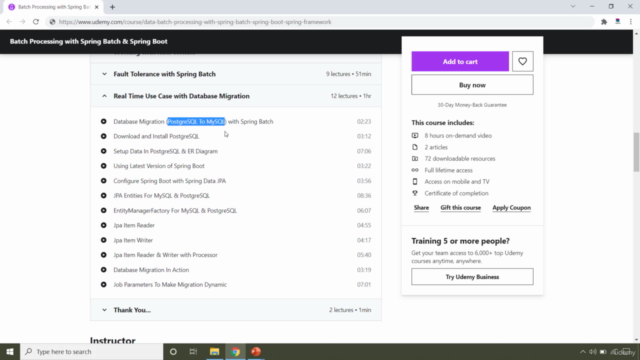The image size is (640, 360).
Task: Click lecture title Configure Spring Boot with Spring Data JPA
Action: pos(169,181)
